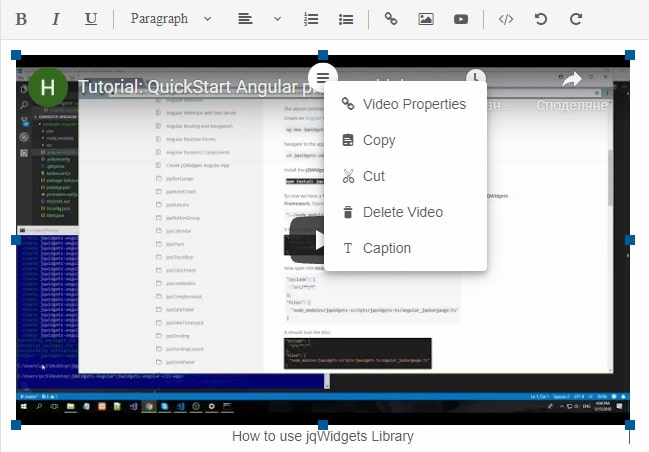Open the video quick menu button
Image resolution: width=649 pixels, height=452 pixels.
(x=323, y=77)
